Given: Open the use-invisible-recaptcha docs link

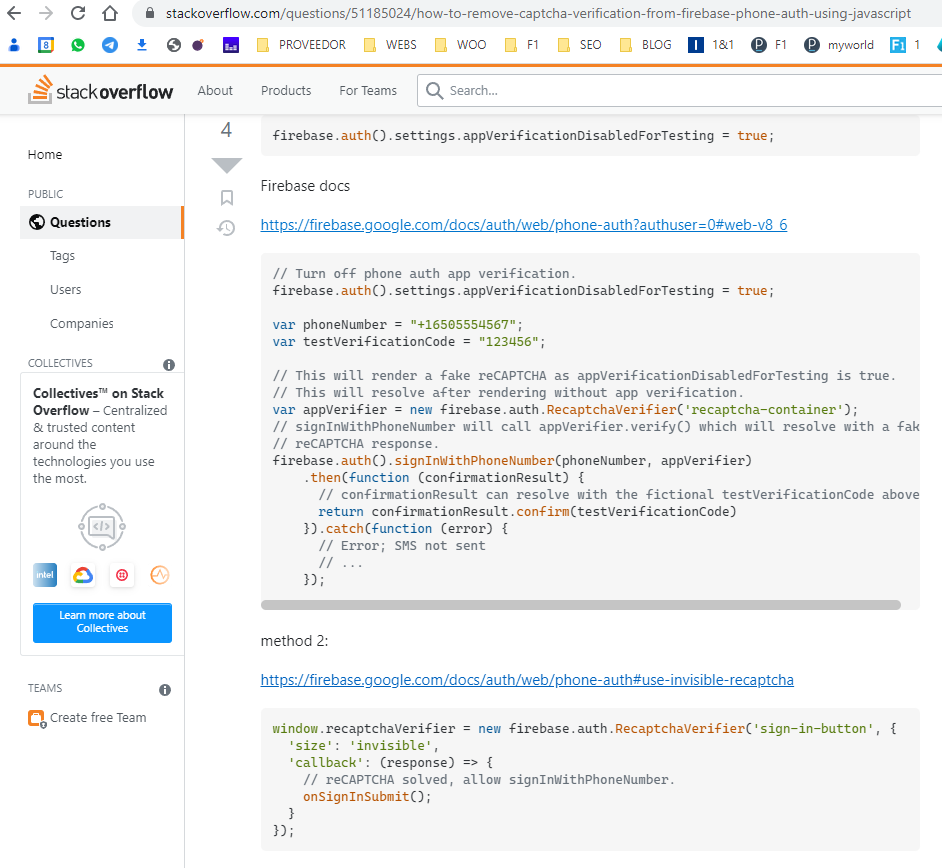Looking at the screenshot, I should [527, 680].
